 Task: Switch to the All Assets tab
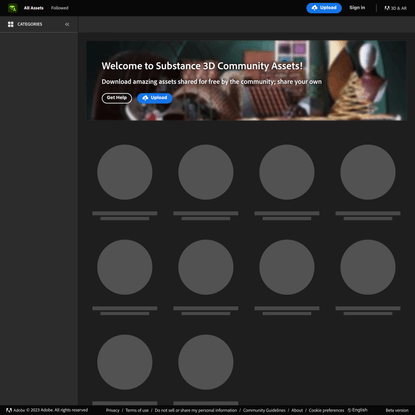(34, 8)
